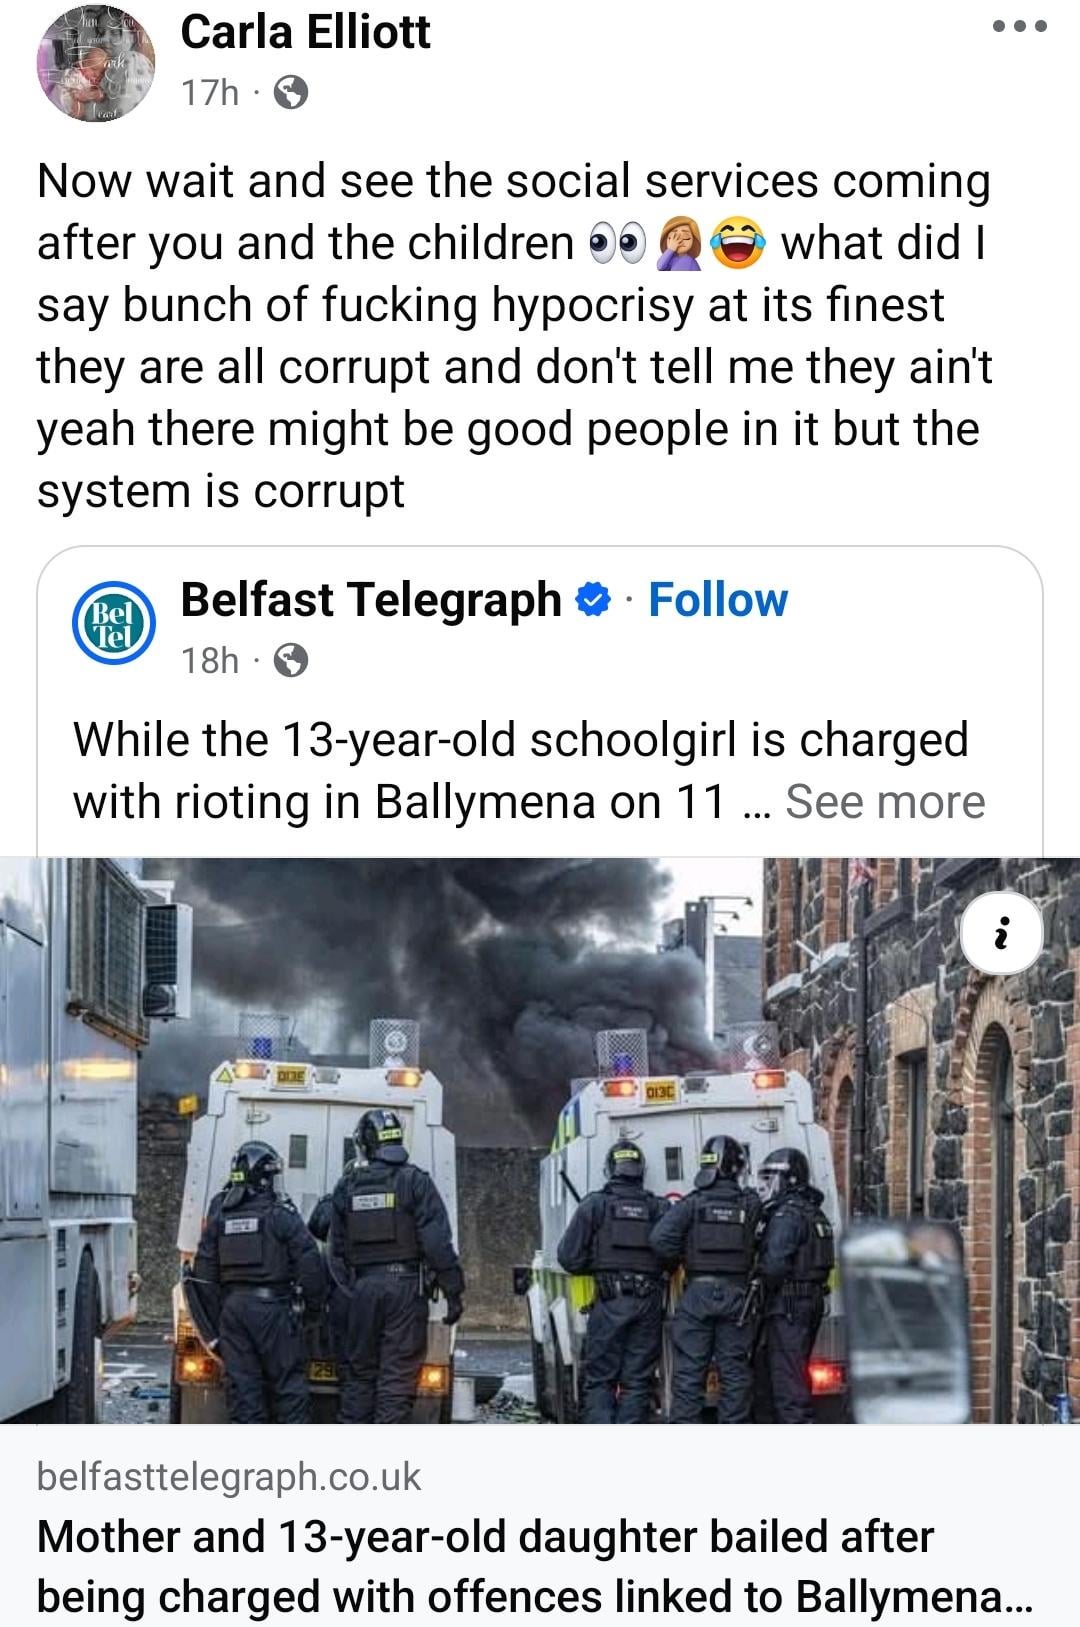This screenshot has height=1627, width=1080.
Task: Open the belfasttelegraph.co.uk domain link
Action: coord(229,1476)
